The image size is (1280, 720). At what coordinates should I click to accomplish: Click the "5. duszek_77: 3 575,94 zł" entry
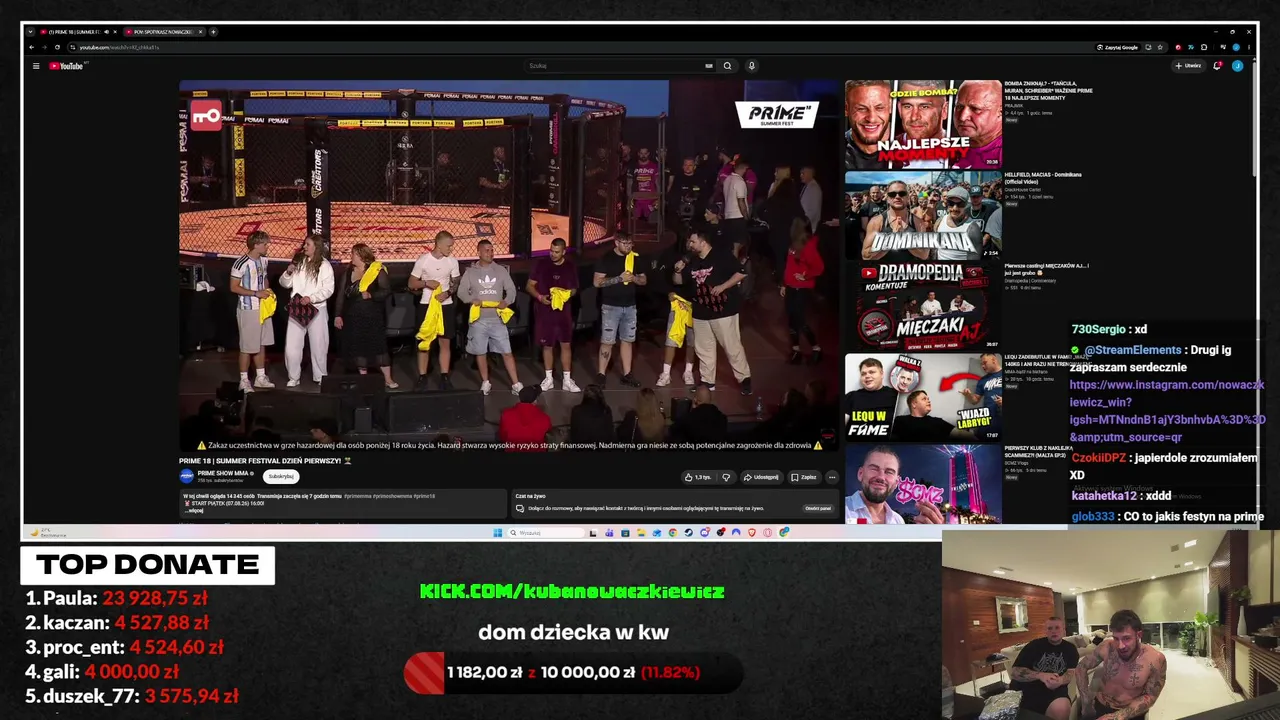pos(132,696)
